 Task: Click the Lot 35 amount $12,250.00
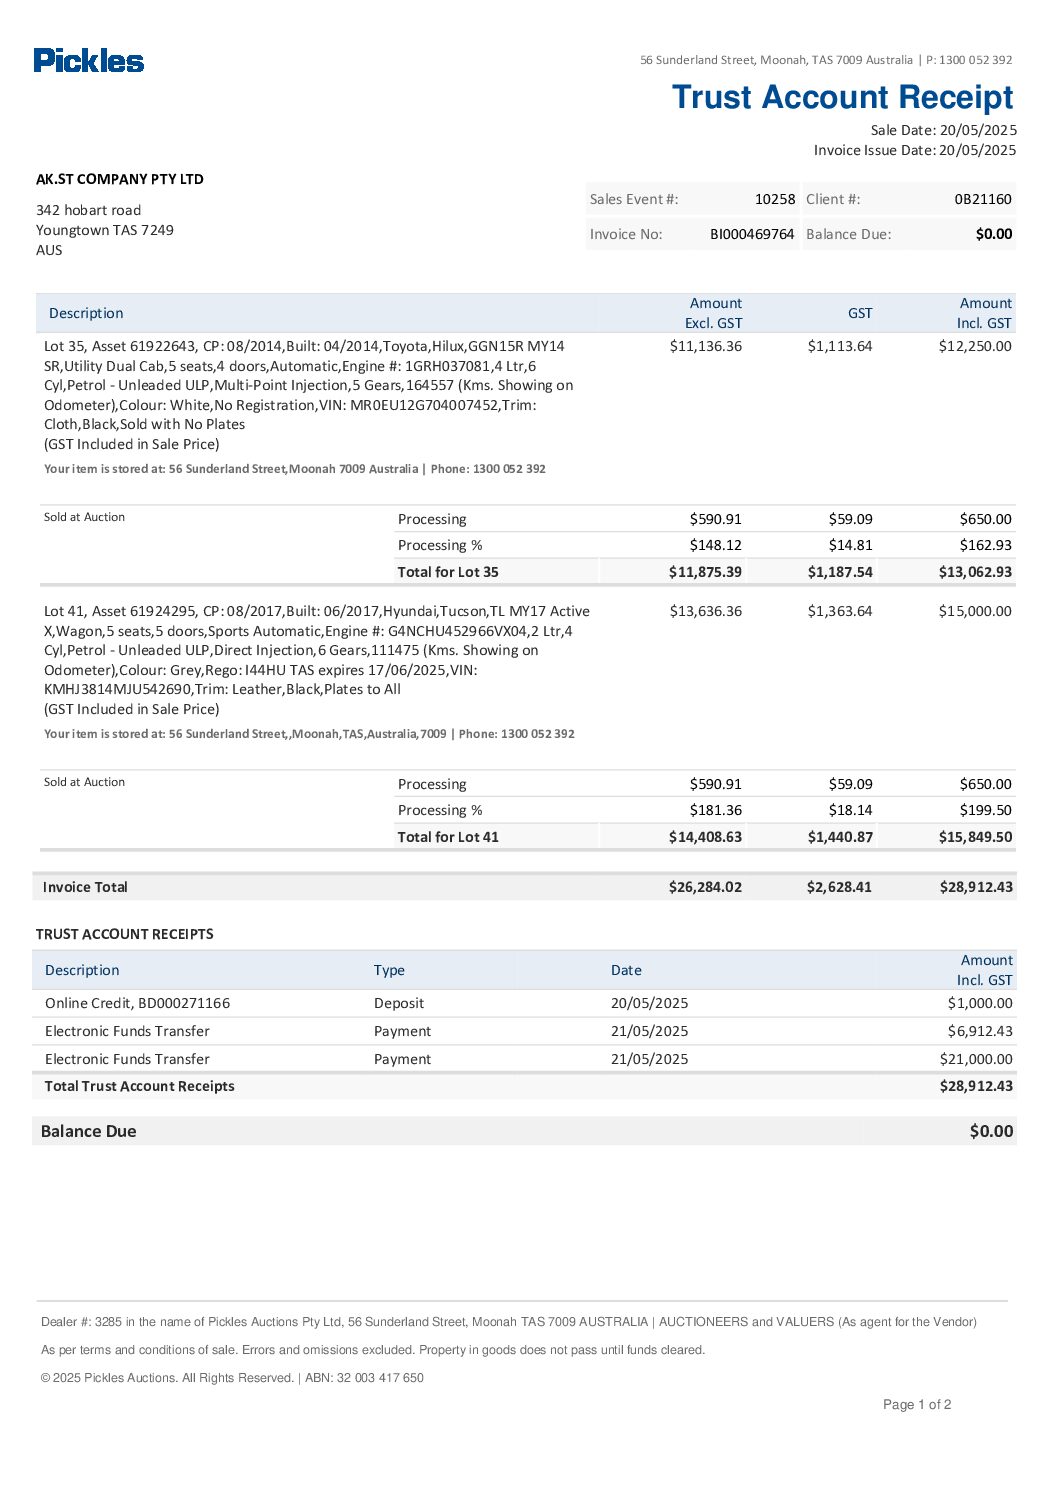[975, 346]
